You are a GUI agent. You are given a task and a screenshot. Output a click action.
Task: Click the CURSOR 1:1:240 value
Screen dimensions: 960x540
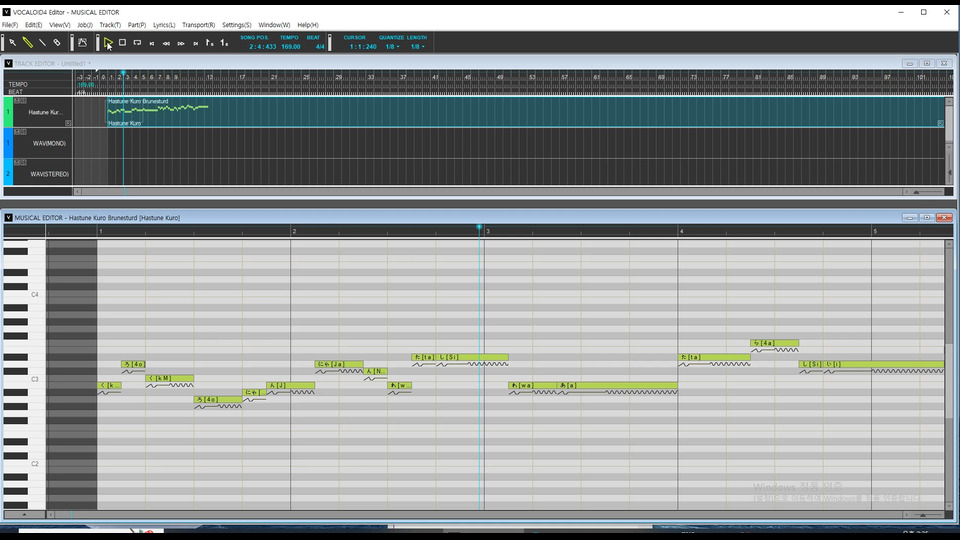(x=363, y=47)
